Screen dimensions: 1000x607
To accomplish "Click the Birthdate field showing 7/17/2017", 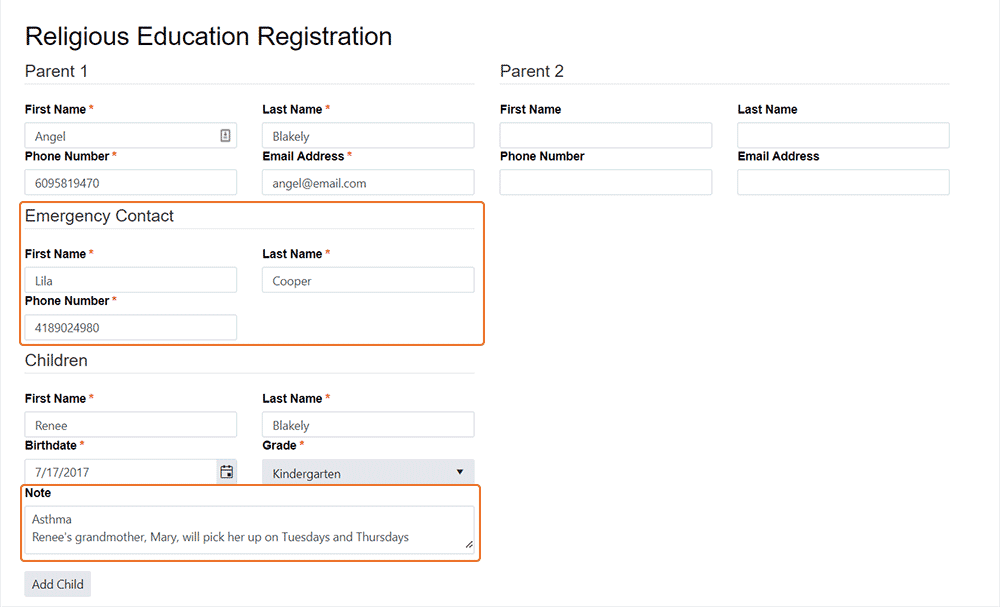I will (120, 472).
